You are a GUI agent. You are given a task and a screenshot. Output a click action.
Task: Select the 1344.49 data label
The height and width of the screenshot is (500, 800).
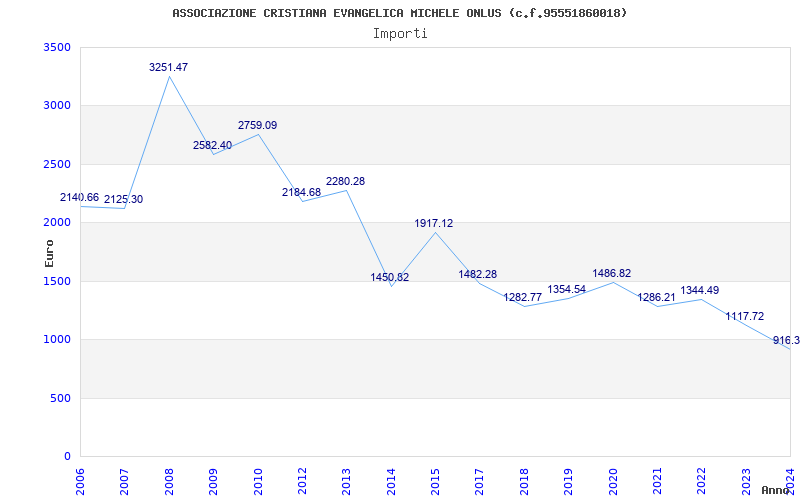click(700, 291)
